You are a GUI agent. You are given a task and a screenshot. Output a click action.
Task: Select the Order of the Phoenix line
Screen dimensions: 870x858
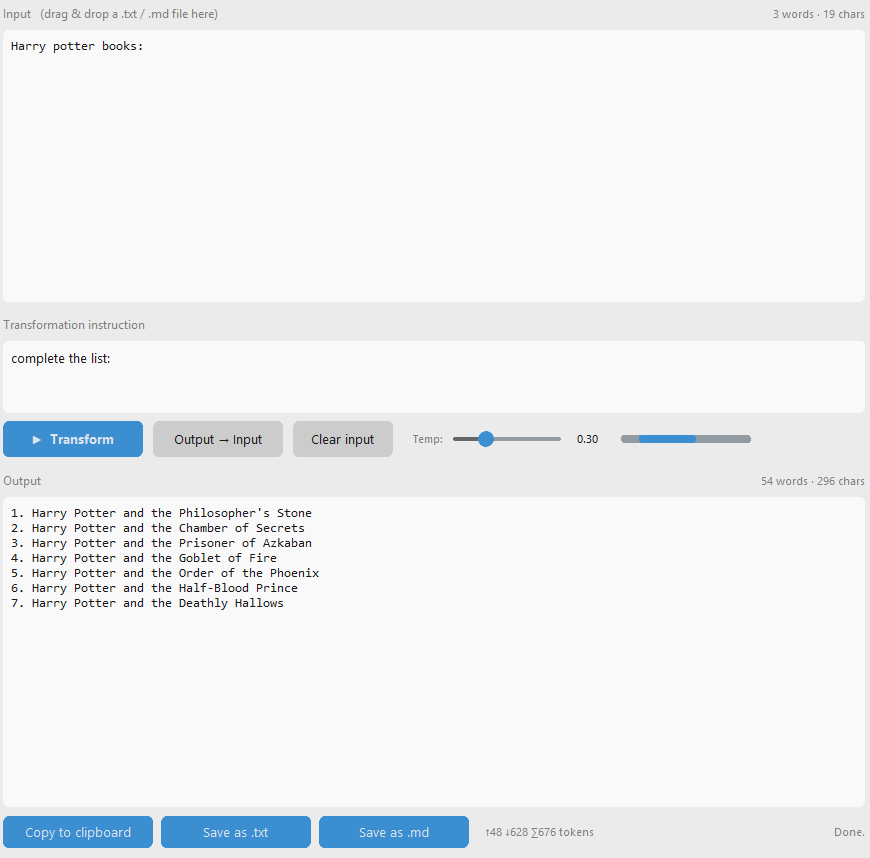pos(165,573)
